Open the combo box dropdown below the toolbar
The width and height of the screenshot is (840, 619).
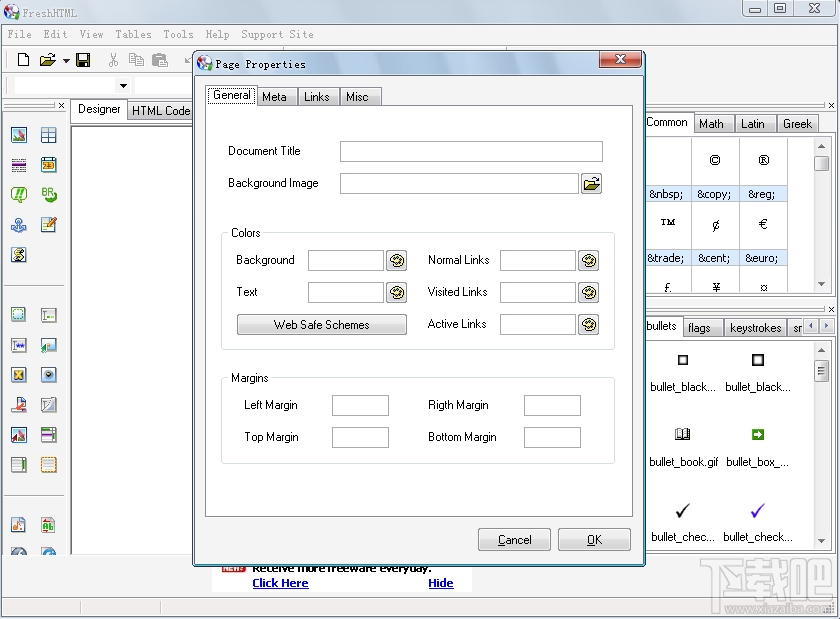point(123,85)
